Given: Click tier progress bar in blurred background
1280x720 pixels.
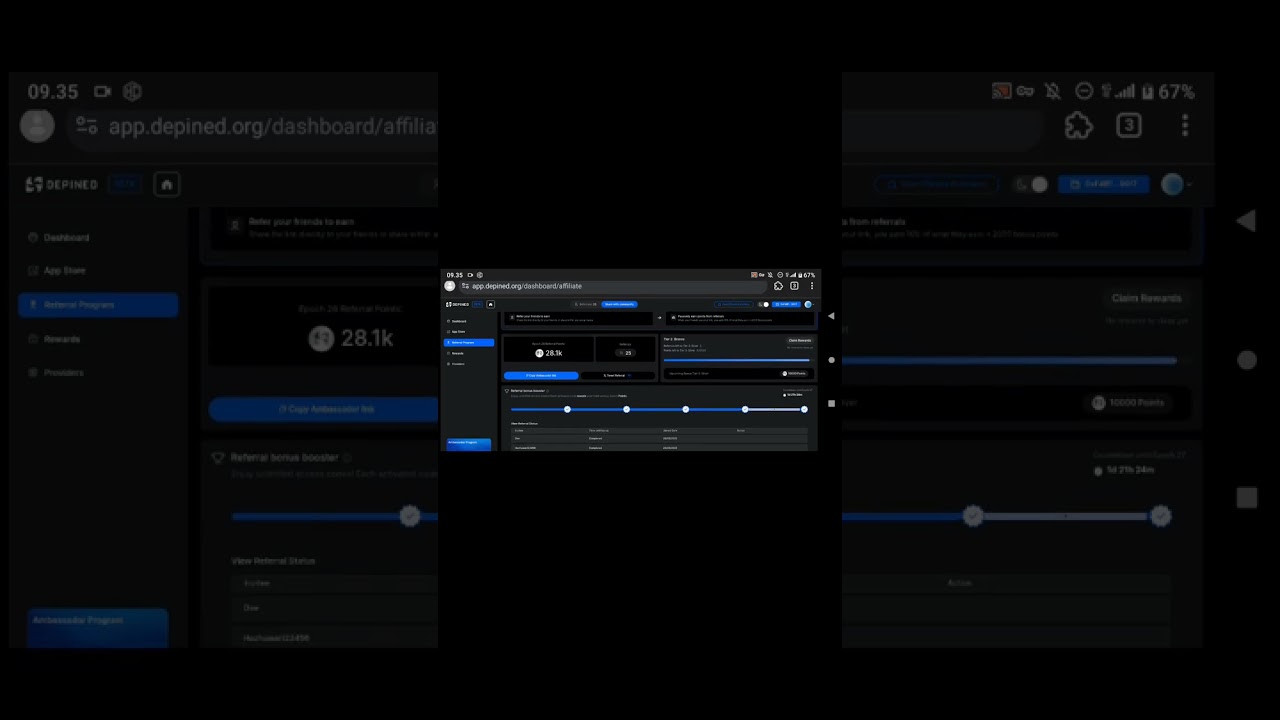Looking at the screenshot, I should click(1009, 360).
